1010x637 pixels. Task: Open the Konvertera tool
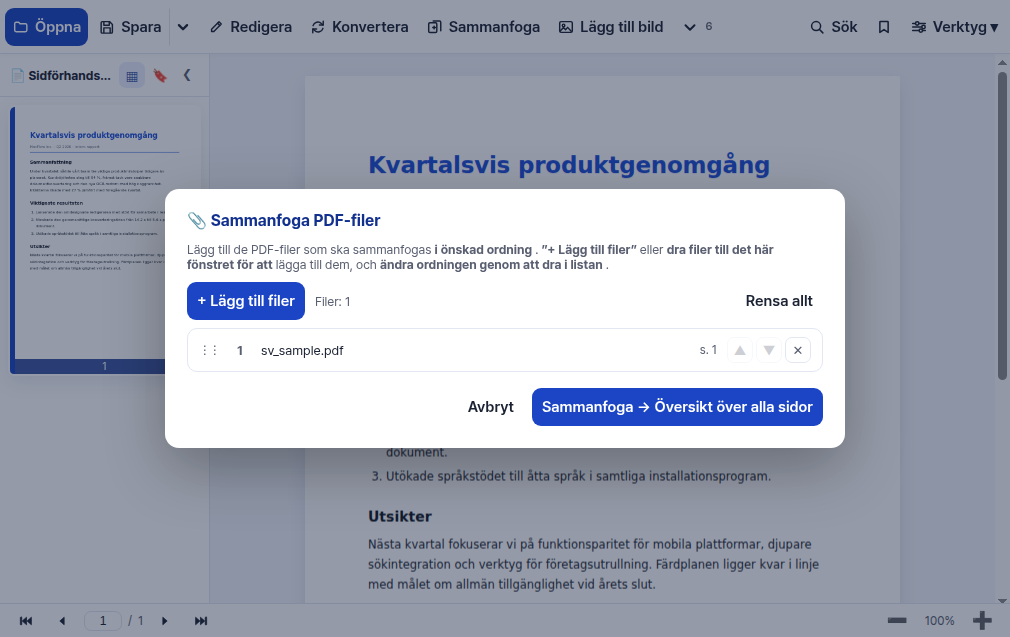click(x=360, y=27)
